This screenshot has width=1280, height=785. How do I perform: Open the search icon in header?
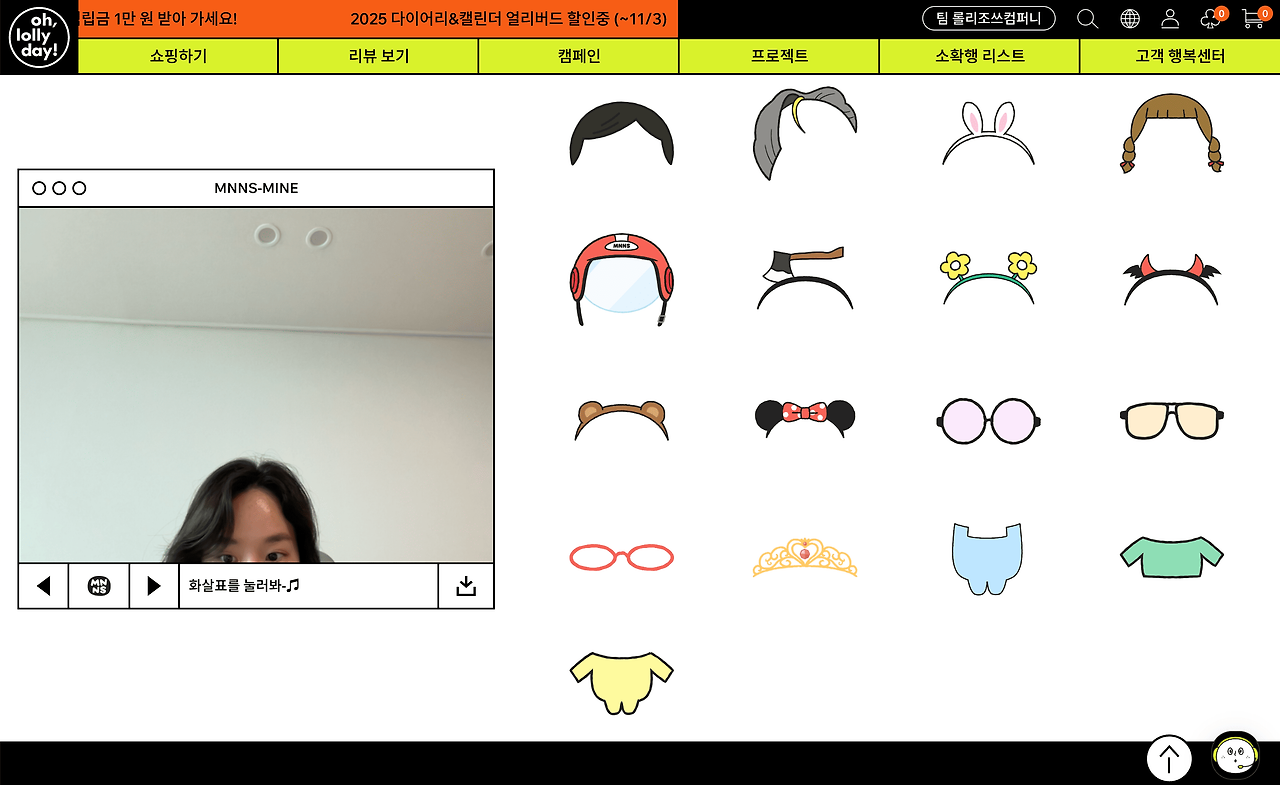[1087, 19]
